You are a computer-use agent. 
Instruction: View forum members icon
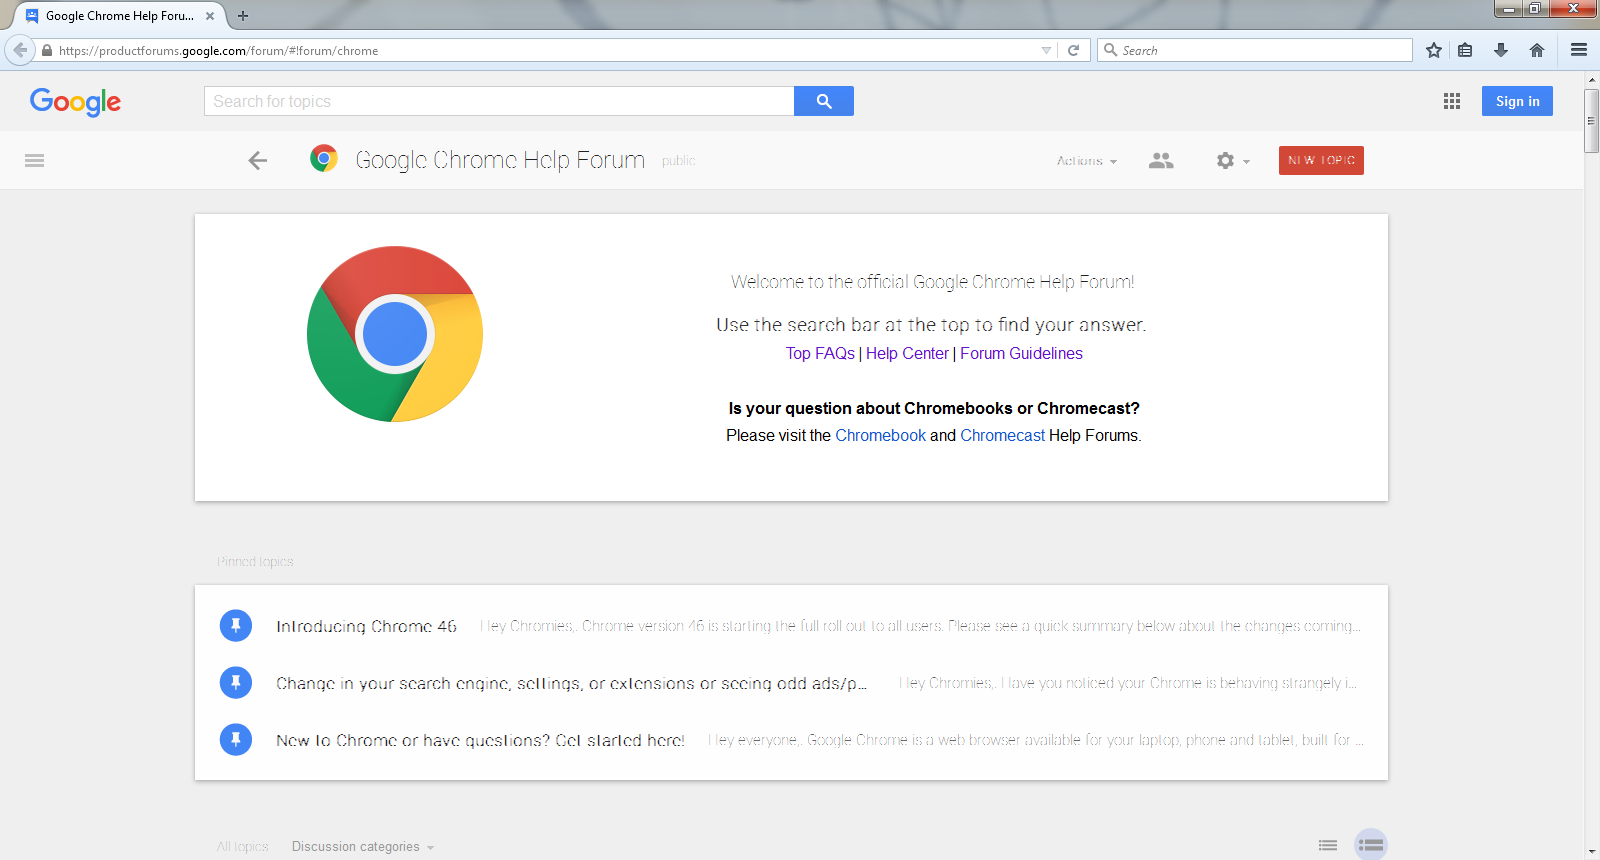(1161, 160)
